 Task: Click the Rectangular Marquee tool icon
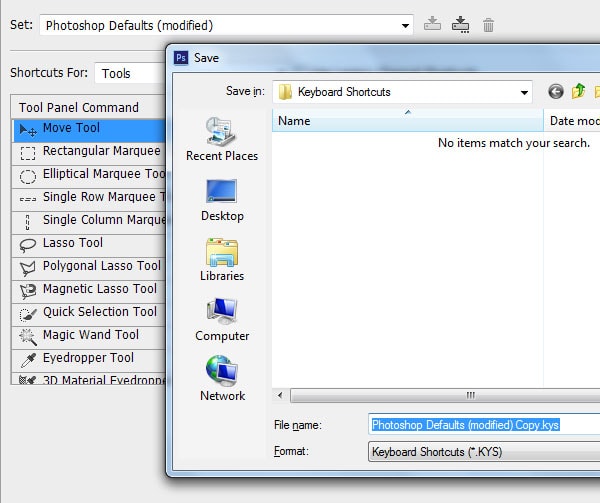point(28,153)
